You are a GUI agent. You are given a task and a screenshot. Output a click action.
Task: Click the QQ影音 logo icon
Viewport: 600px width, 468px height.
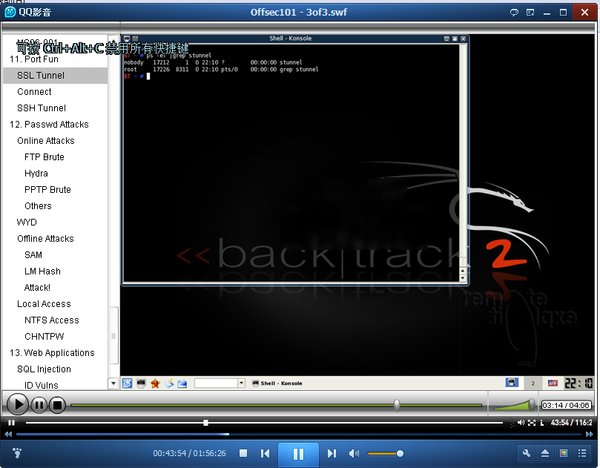click(10, 12)
